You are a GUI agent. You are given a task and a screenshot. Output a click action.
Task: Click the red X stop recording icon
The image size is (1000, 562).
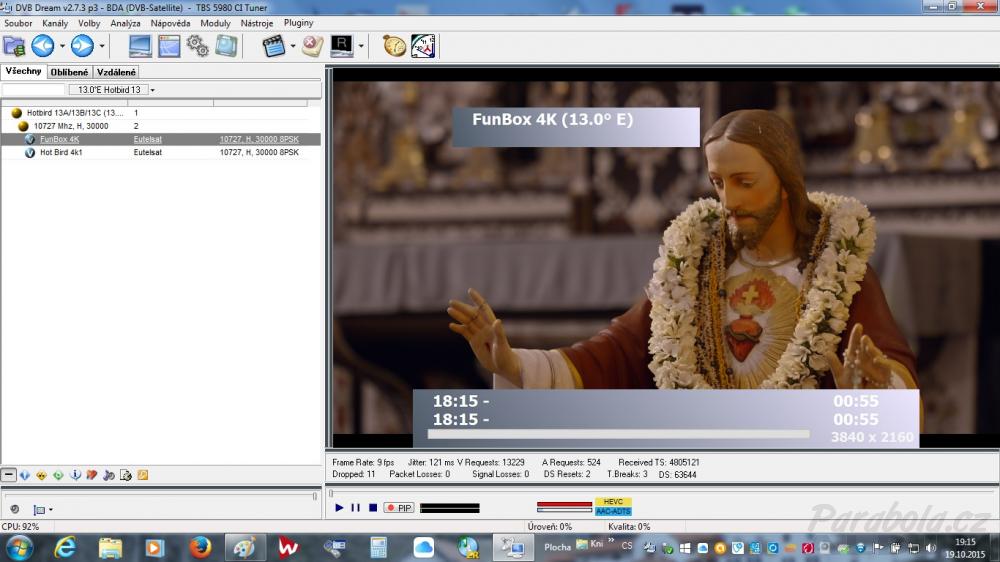[x=312, y=46]
